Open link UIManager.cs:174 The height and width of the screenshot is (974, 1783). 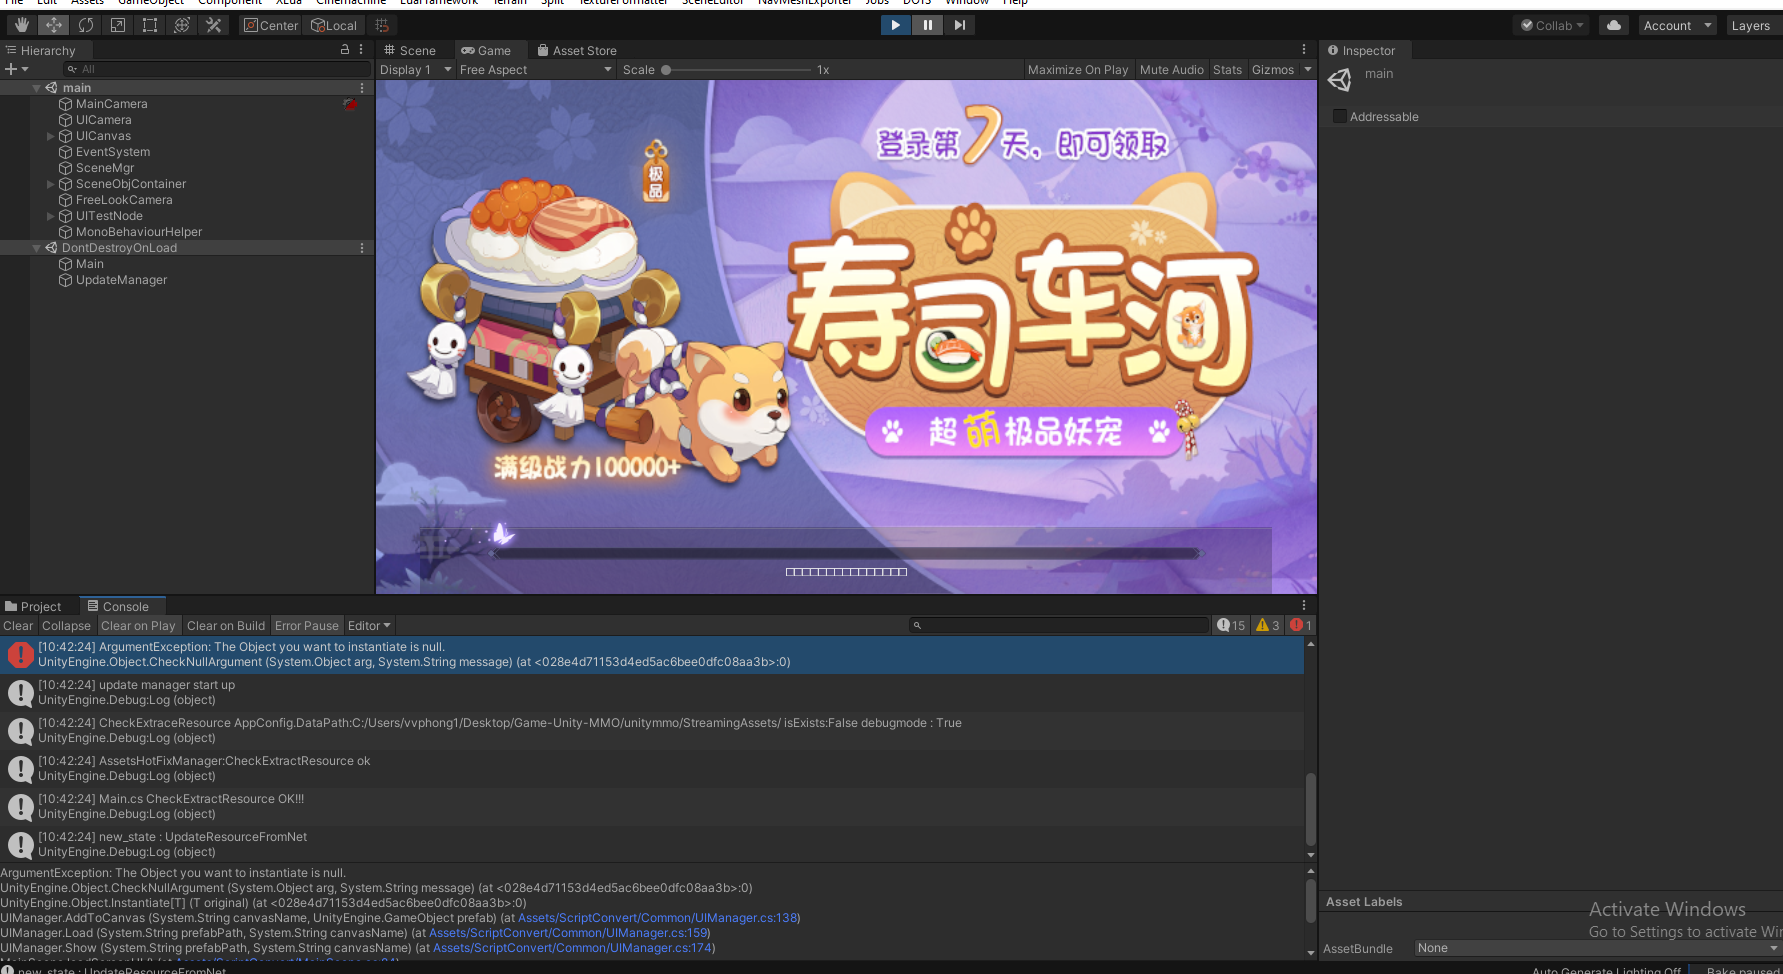click(573, 947)
